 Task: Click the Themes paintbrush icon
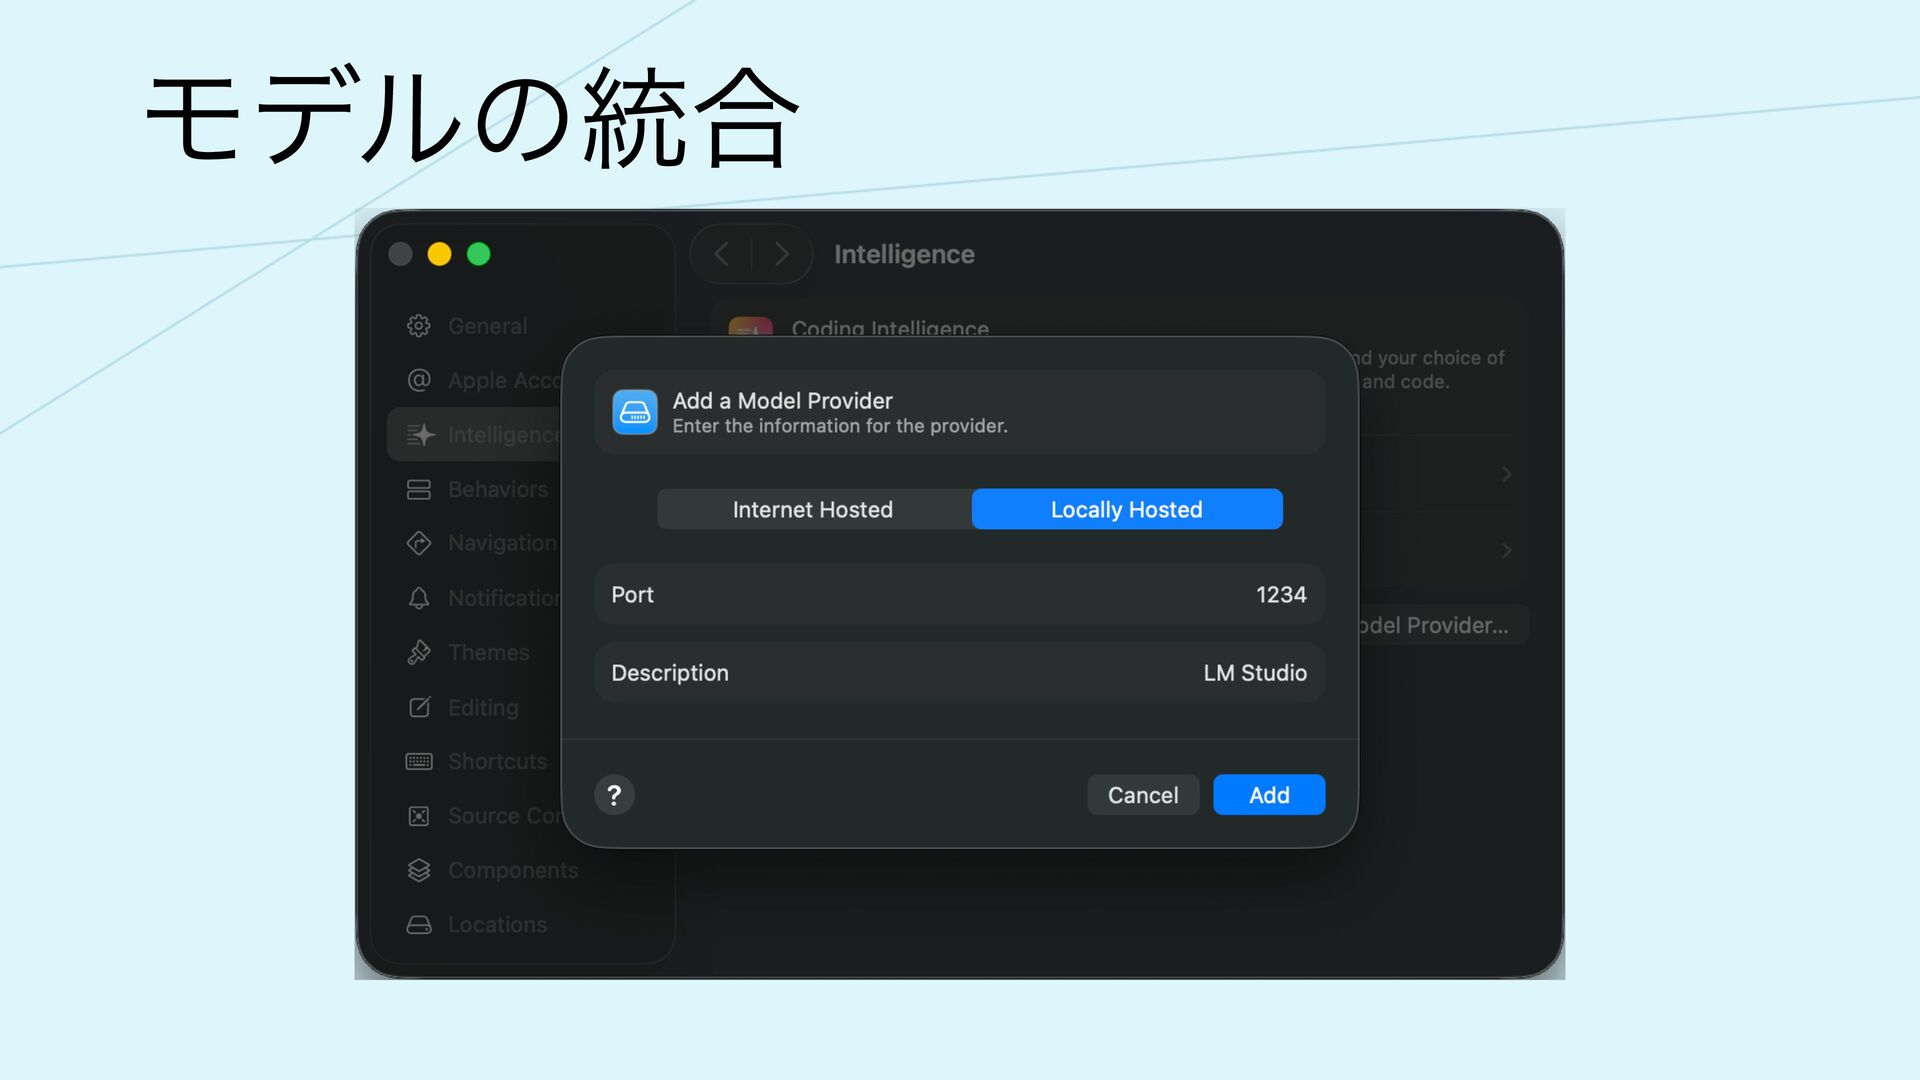coord(419,652)
